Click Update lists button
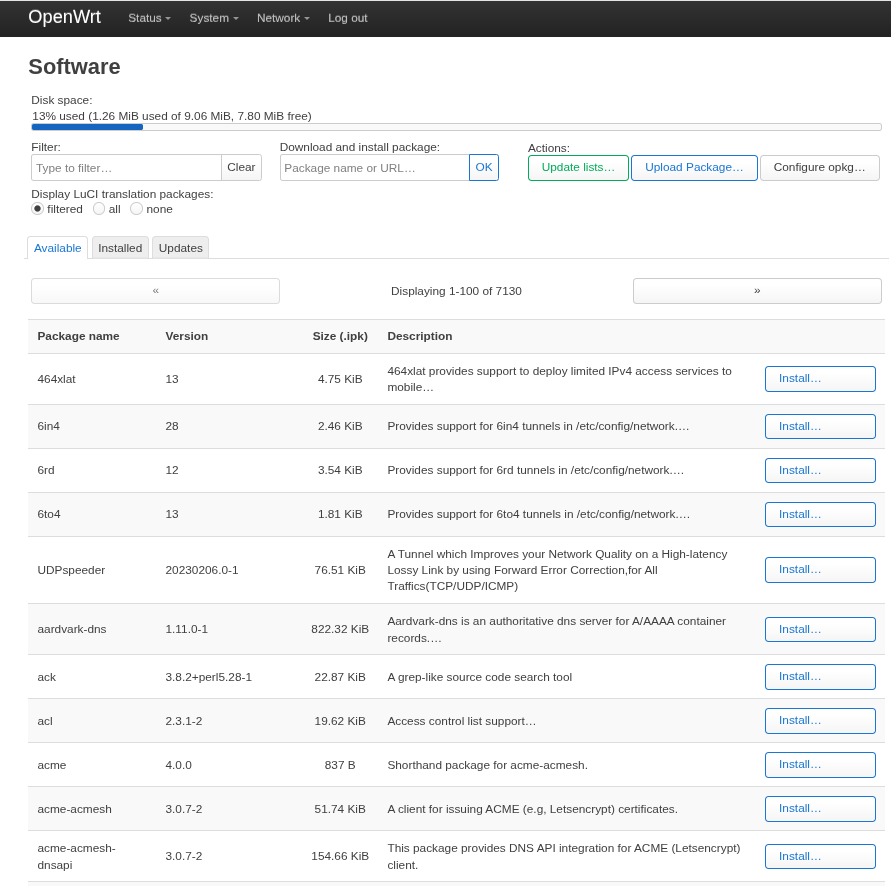The height and width of the screenshot is (886, 891). click(578, 168)
